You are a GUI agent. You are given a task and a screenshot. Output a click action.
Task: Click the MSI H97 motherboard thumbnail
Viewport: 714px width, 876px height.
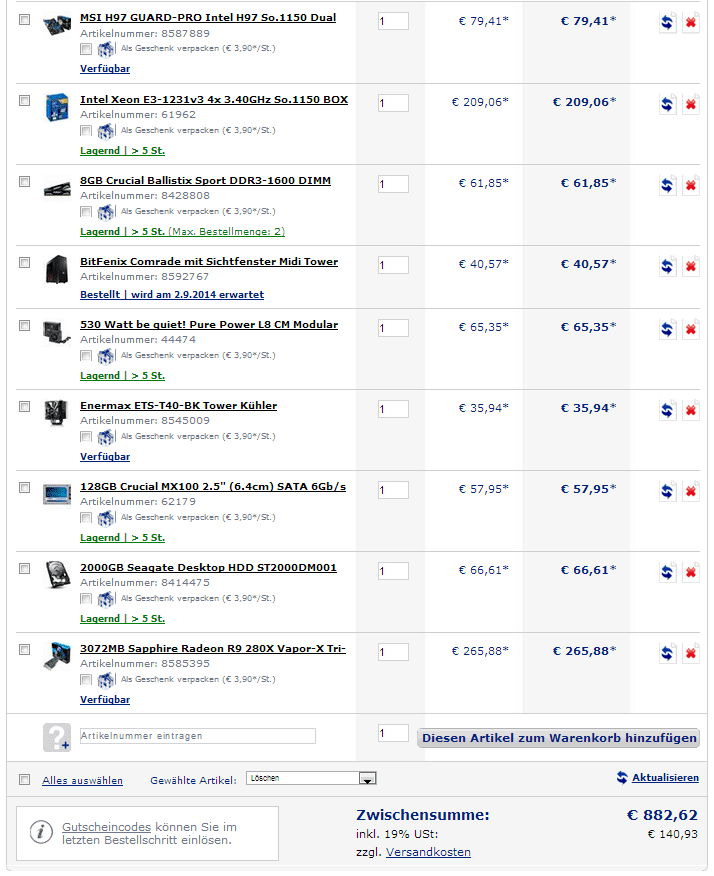(x=57, y=25)
